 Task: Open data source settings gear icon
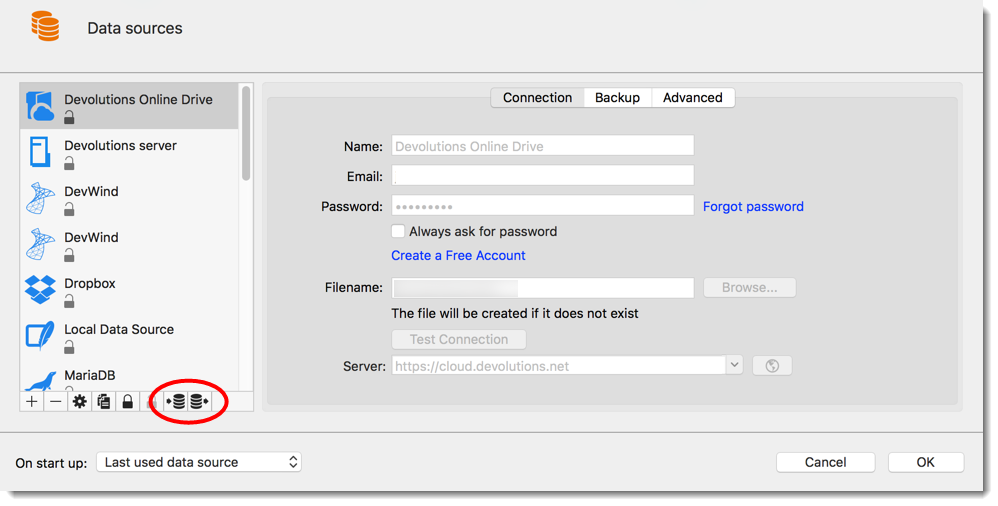[x=80, y=402]
